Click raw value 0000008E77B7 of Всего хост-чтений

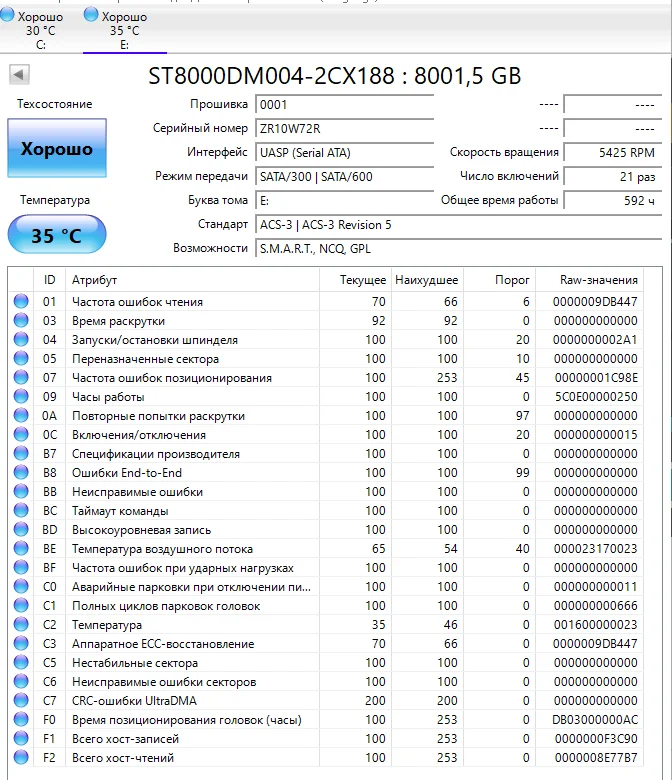click(x=596, y=758)
